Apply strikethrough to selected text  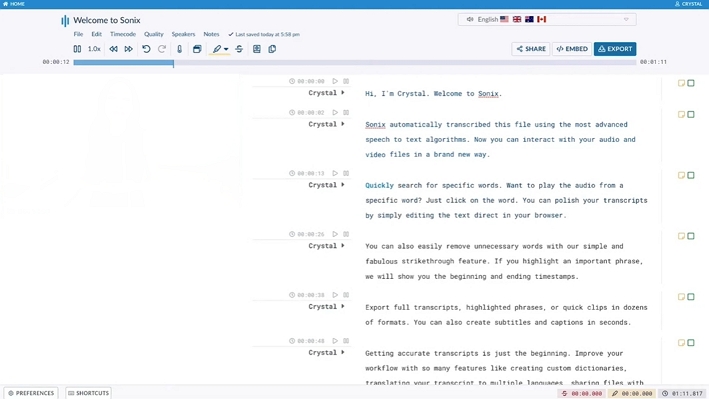coord(239,49)
